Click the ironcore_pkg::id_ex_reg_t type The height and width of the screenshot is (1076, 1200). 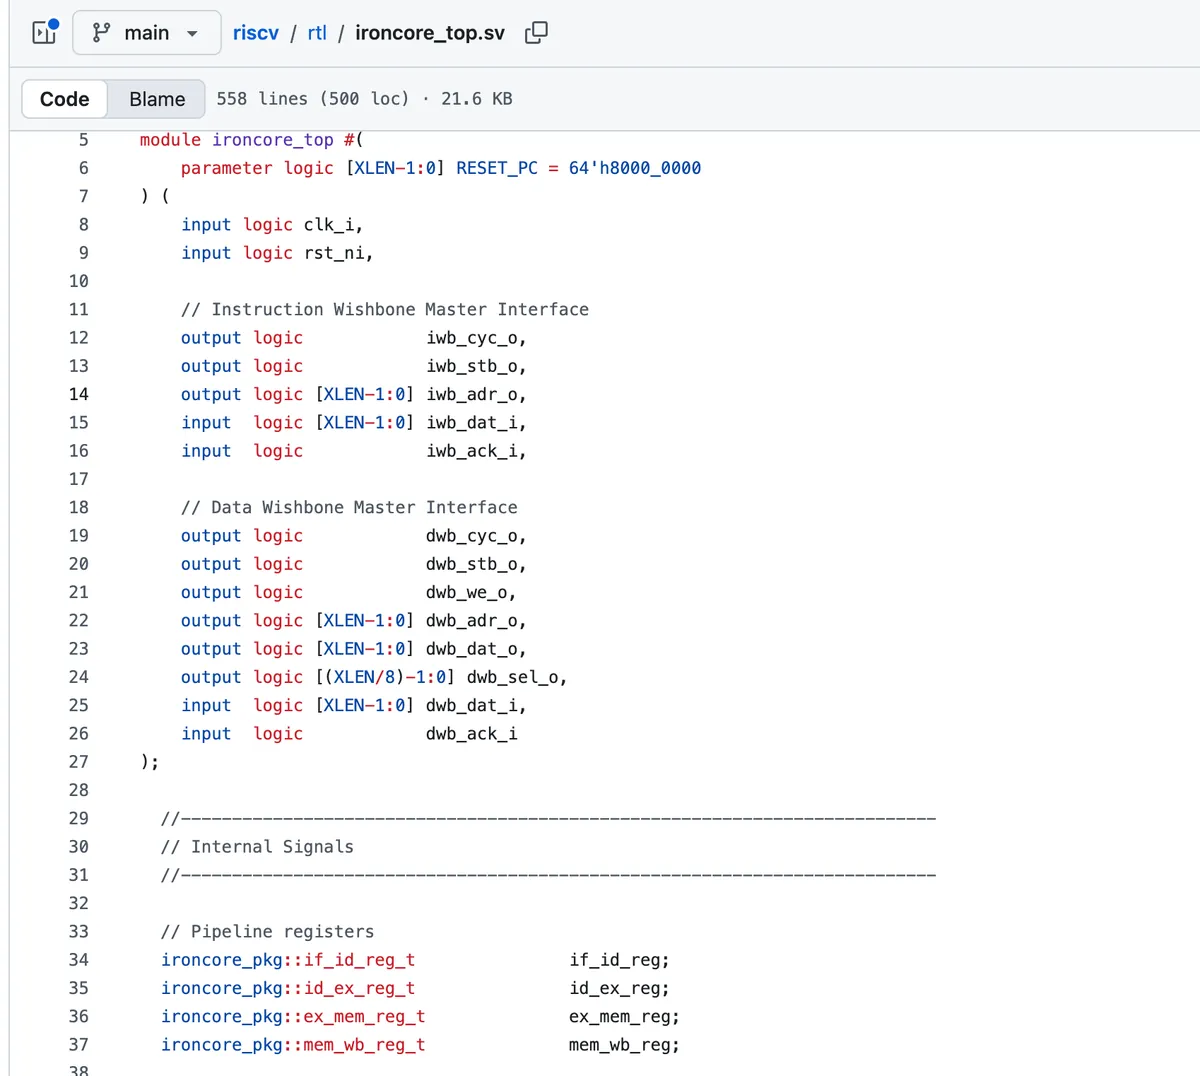tap(288, 988)
